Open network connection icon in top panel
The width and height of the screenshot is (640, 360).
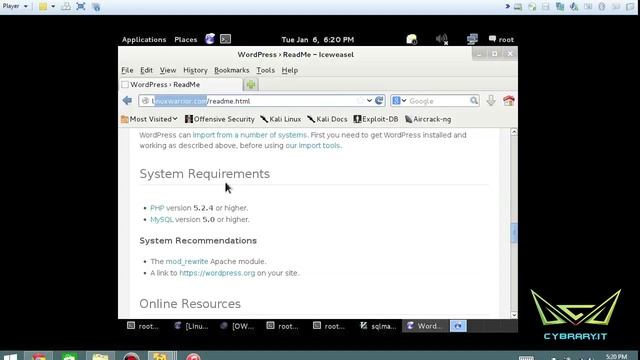(x=472, y=39)
